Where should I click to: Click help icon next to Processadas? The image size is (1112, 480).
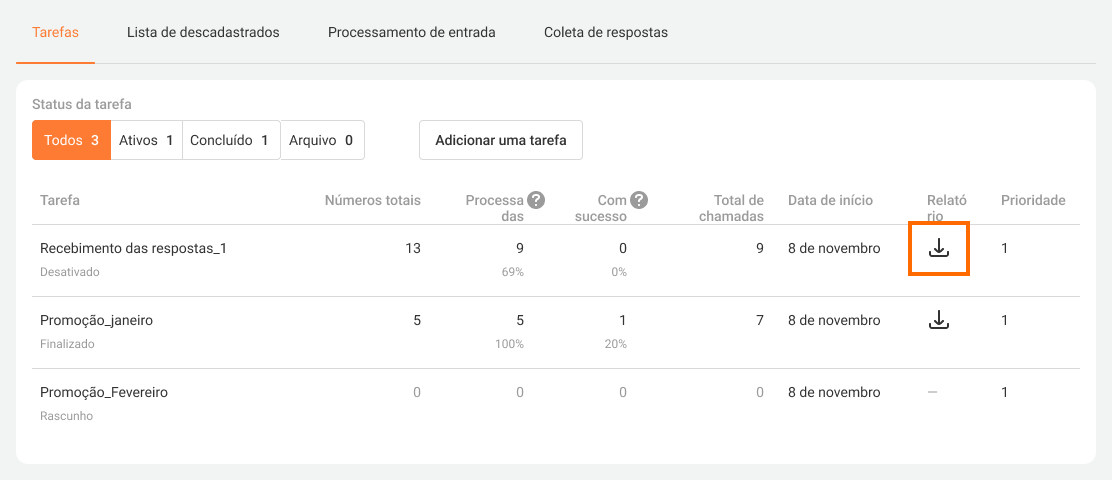pyautogui.click(x=536, y=200)
